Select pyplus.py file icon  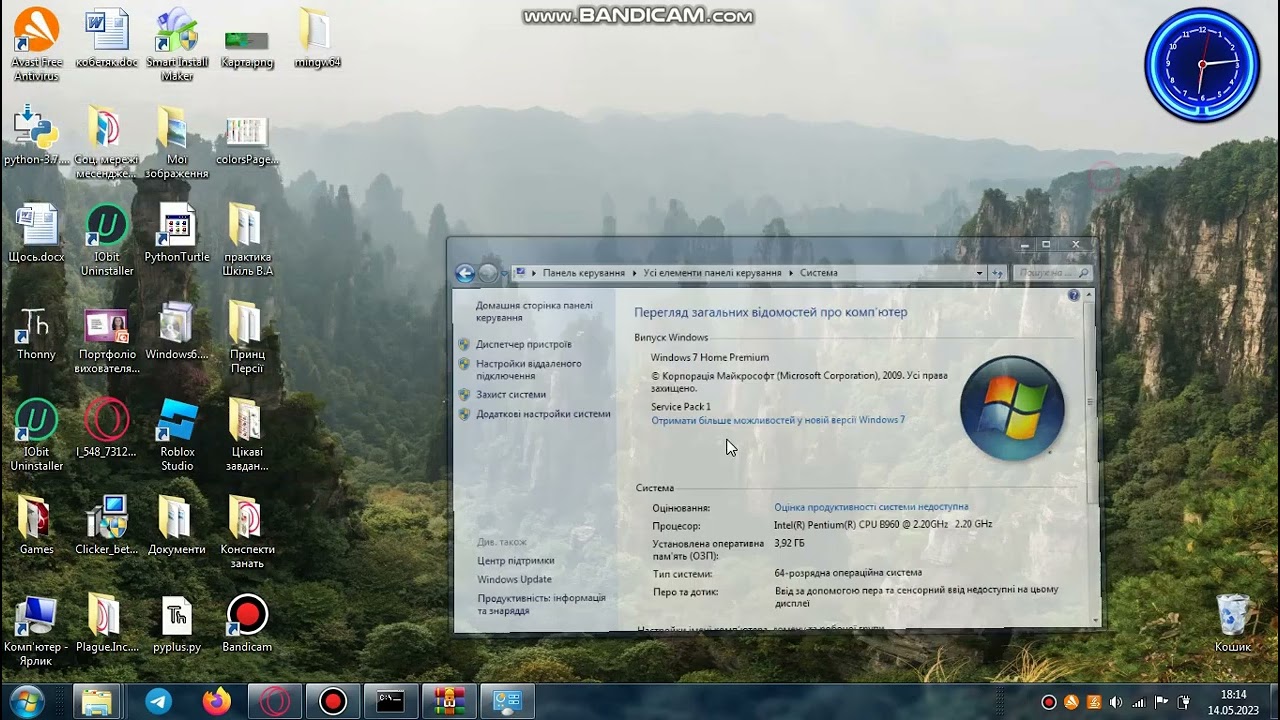[x=177, y=623]
